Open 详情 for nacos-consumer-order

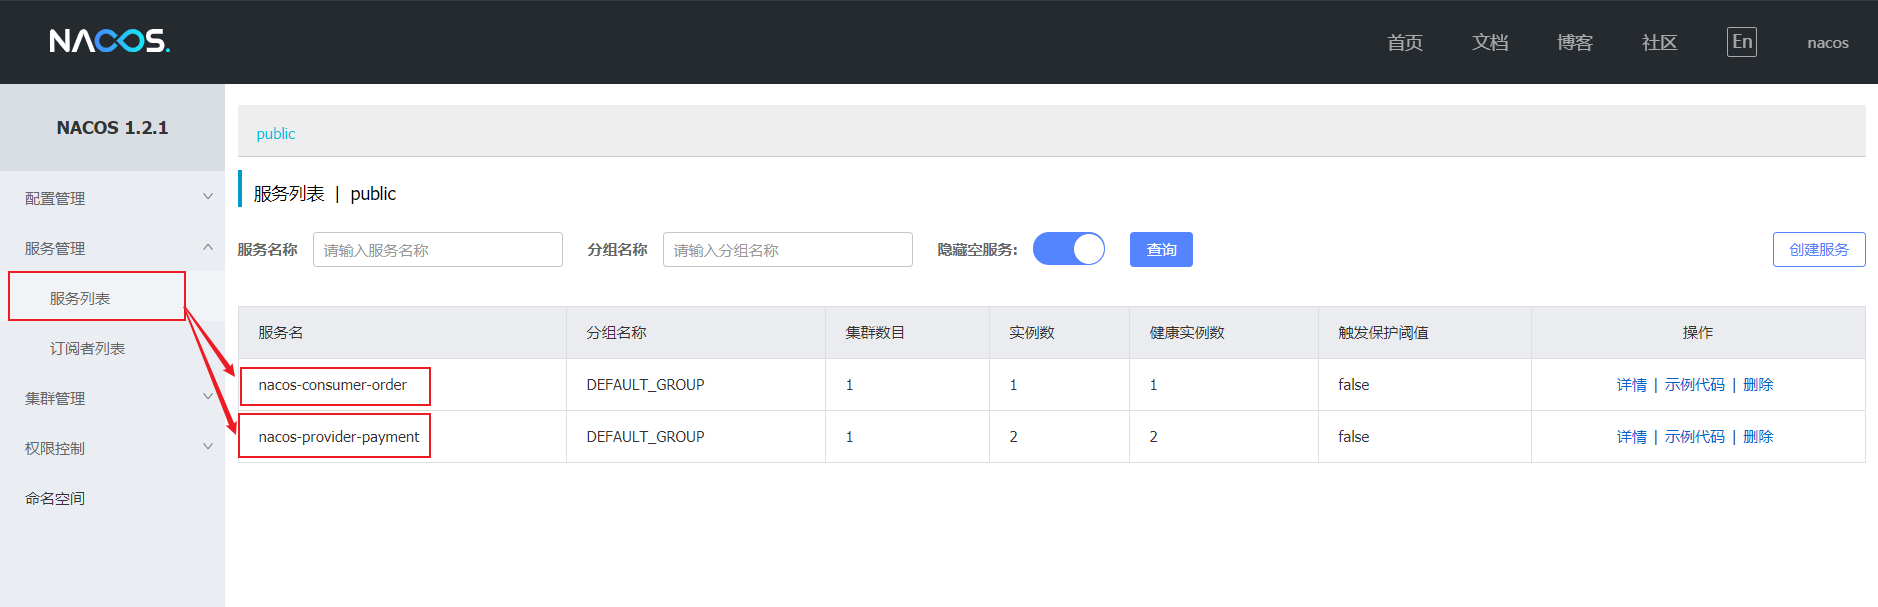(x=1632, y=385)
